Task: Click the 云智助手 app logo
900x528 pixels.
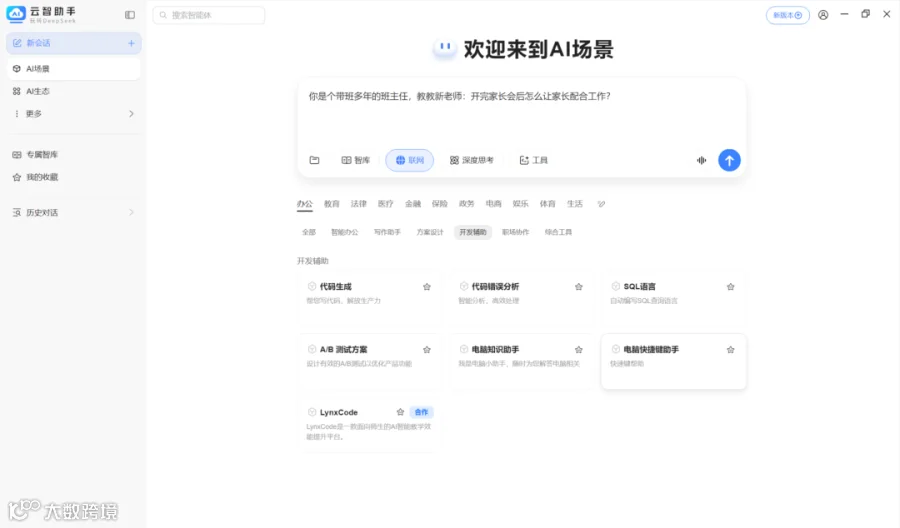Action: click(x=16, y=14)
